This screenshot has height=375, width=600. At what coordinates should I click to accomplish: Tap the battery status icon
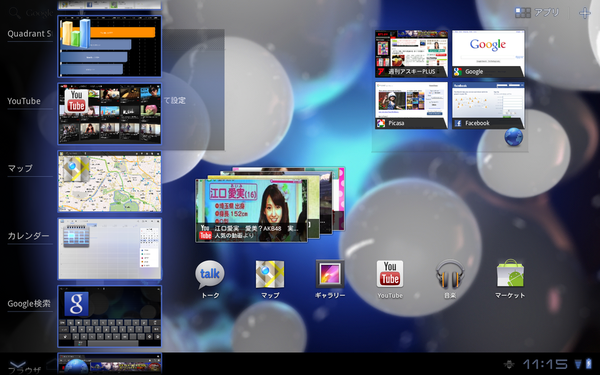coord(588,363)
